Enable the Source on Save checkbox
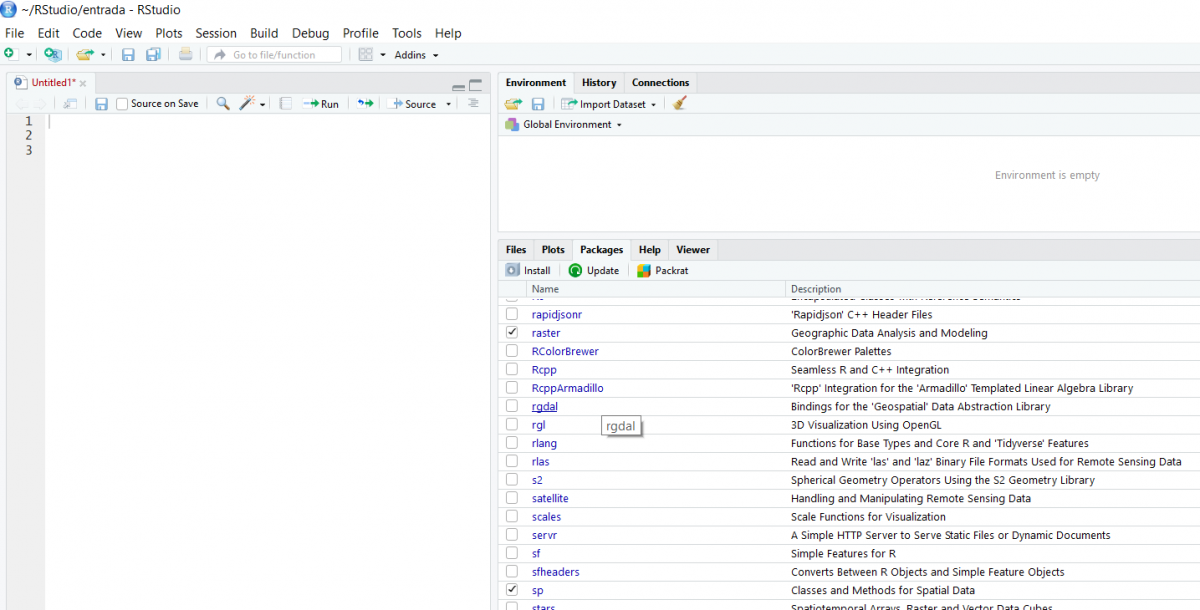The width and height of the screenshot is (1200, 610). (122, 103)
